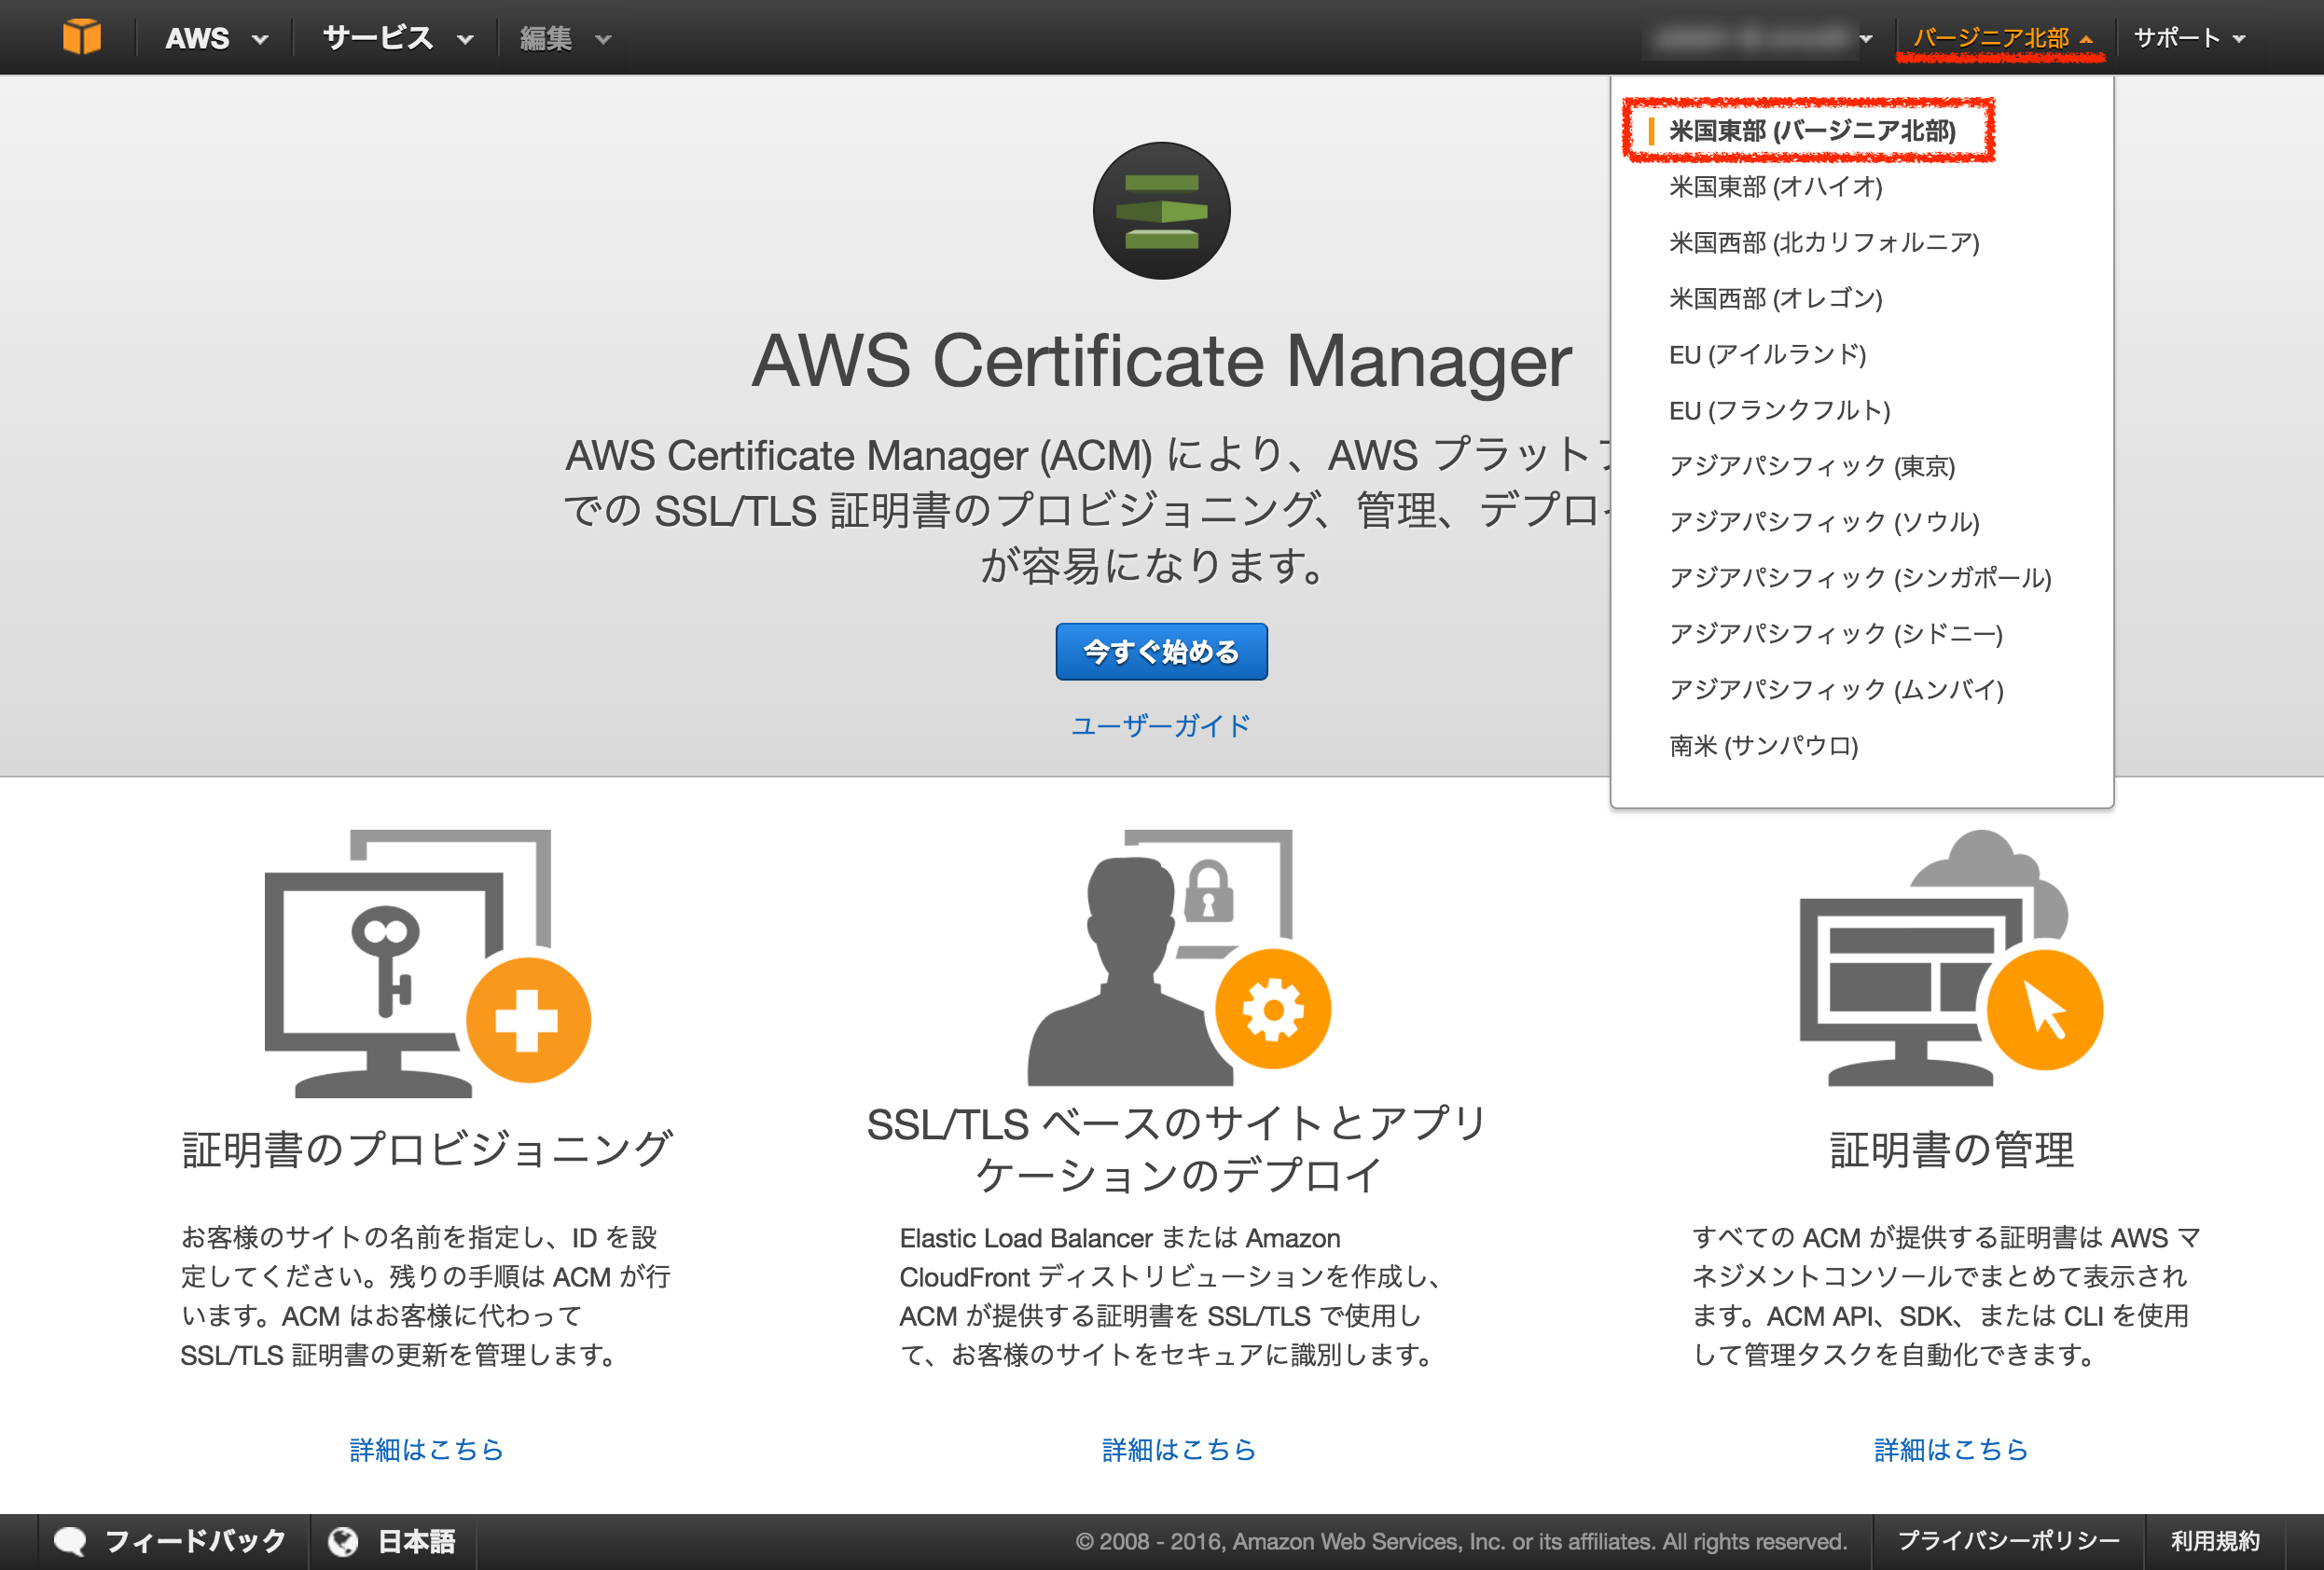Screen dimensions: 2324x1570
Task: Open the ユーザーガイド link
Action: [1160, 724]
